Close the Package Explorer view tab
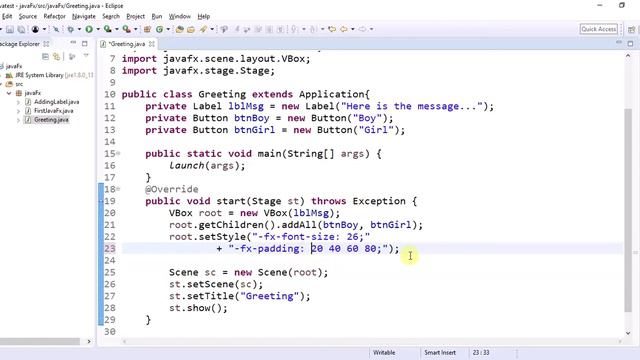This screenshot has width=640, height=360. (x=46, y=44)
